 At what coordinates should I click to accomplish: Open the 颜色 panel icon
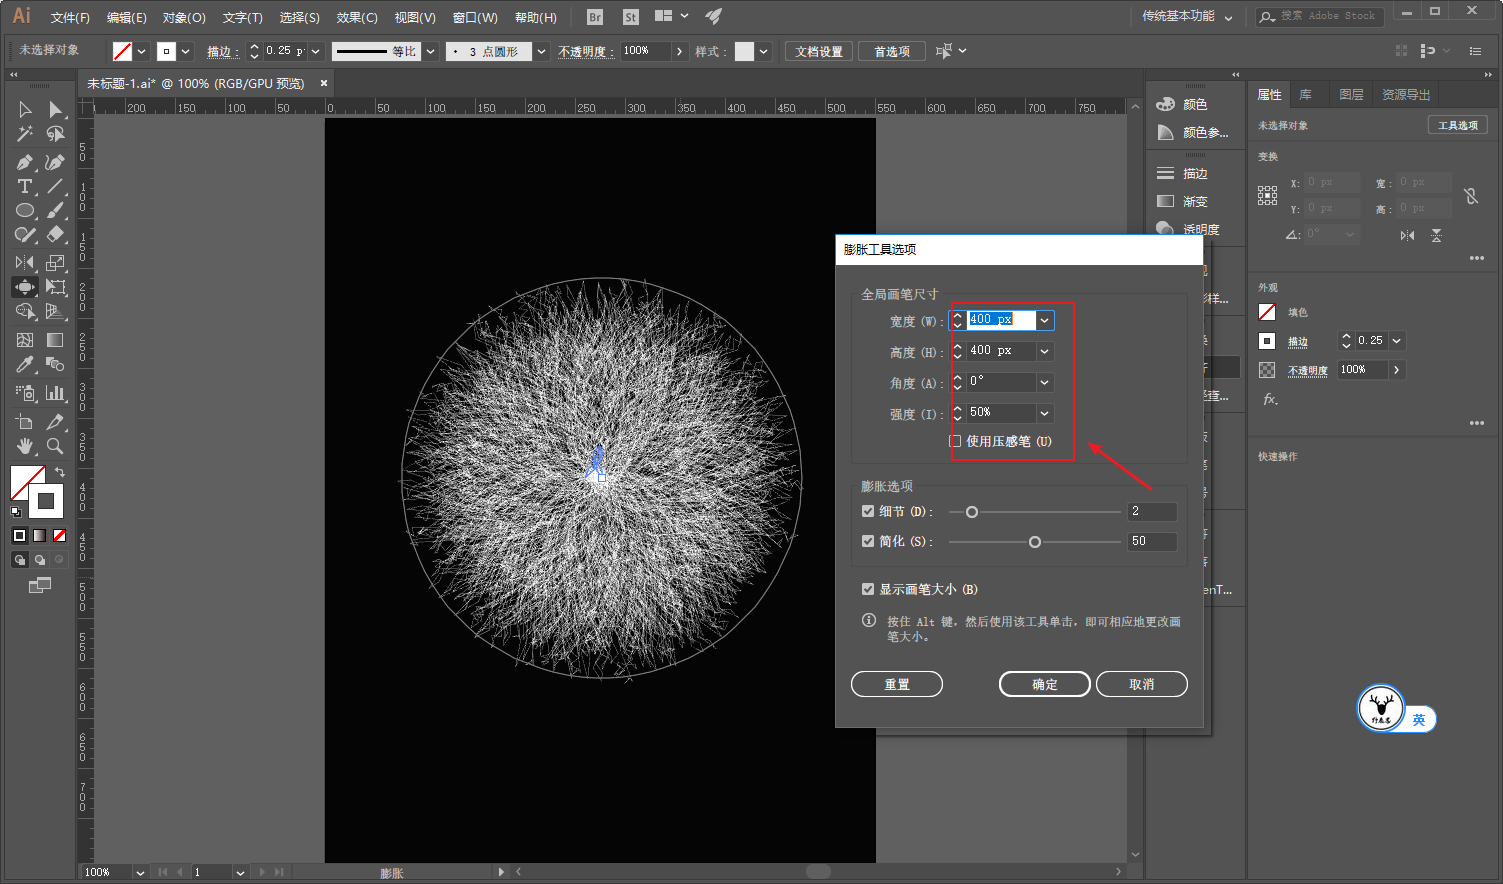click(x=1165, y=104)
